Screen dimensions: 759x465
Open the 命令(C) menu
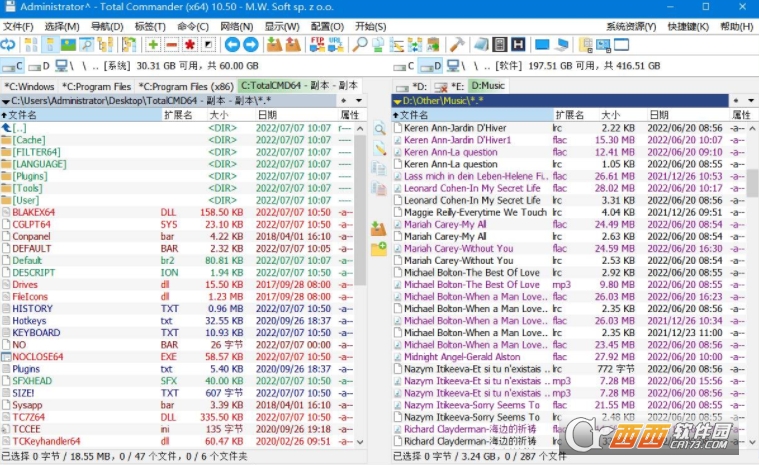click(x=192, y=26)
